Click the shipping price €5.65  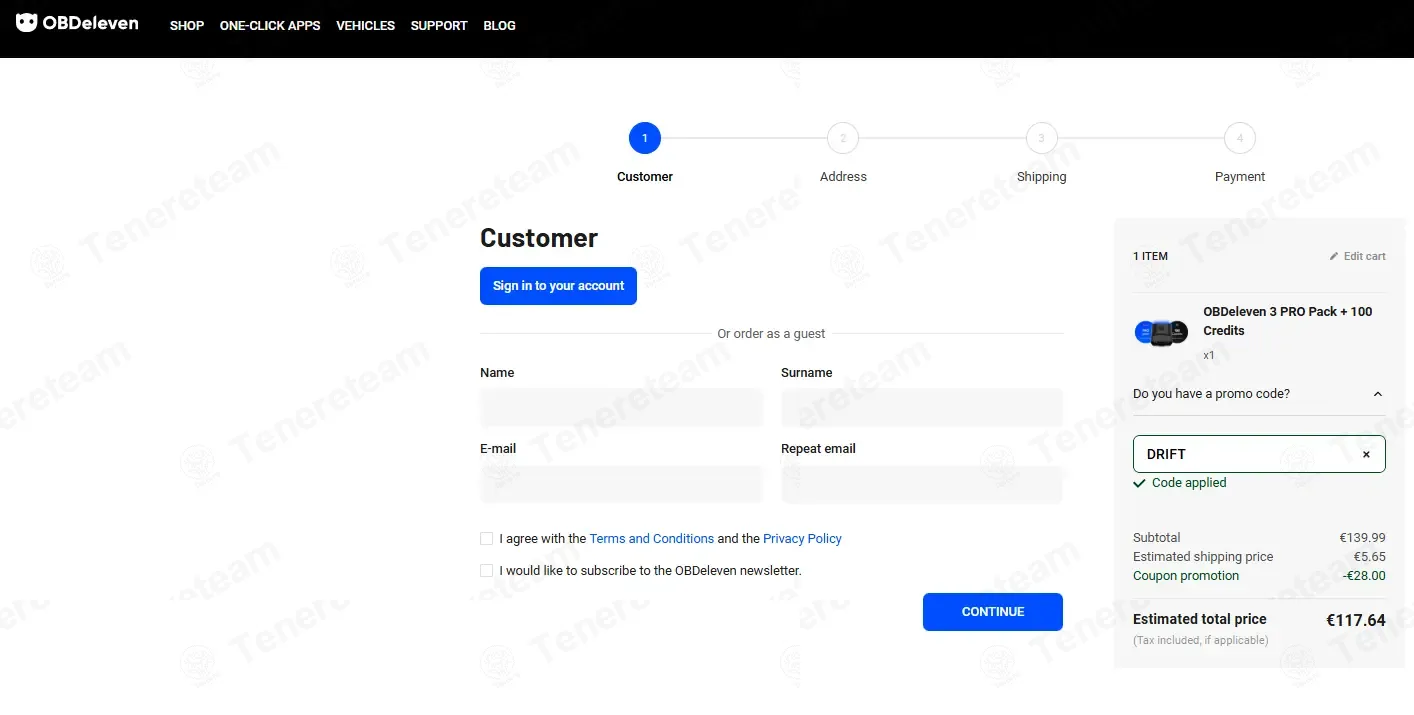click(1369, 557)
